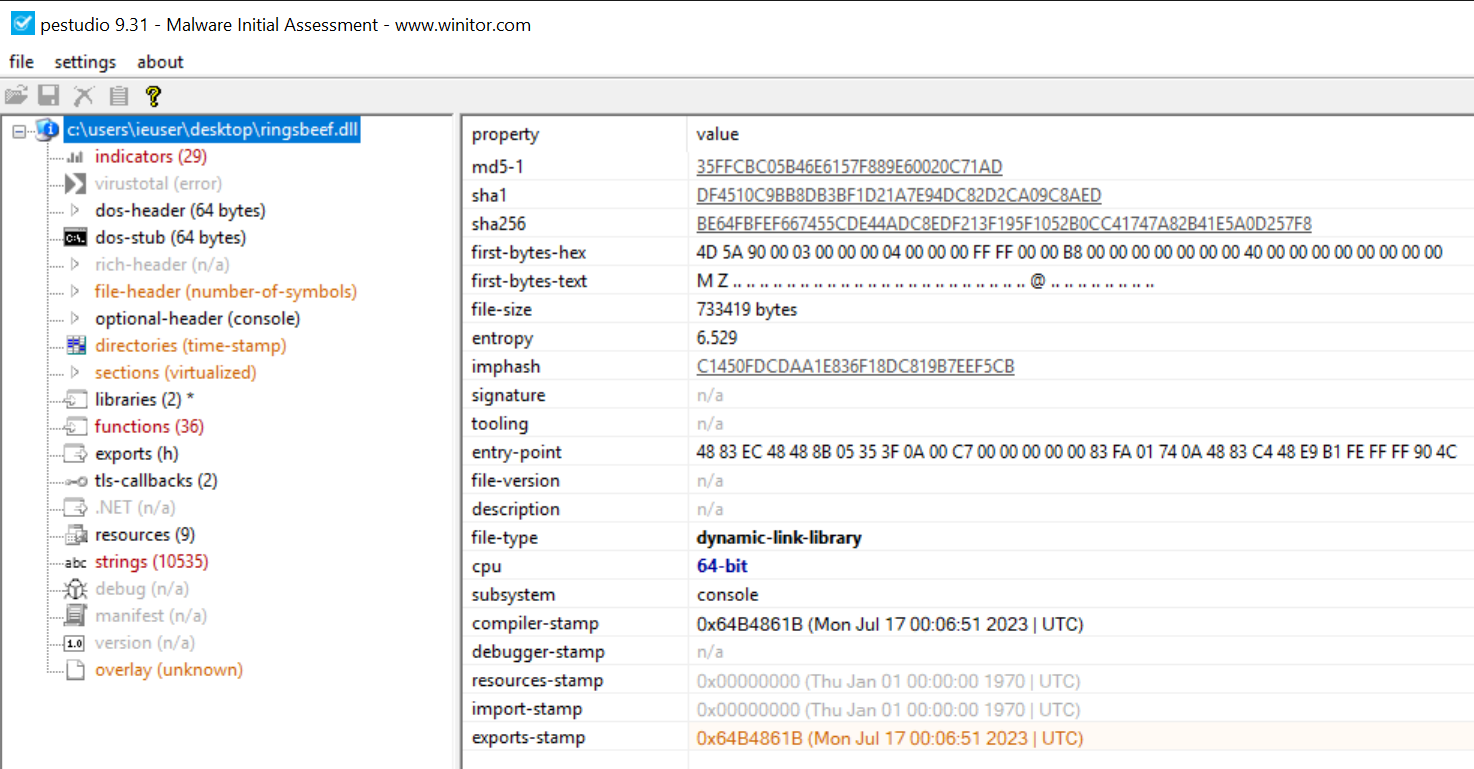The image size is (1474, 769).
Task: Click the subsystem value console
Action: pyautogui.click(x=727, y=595)
